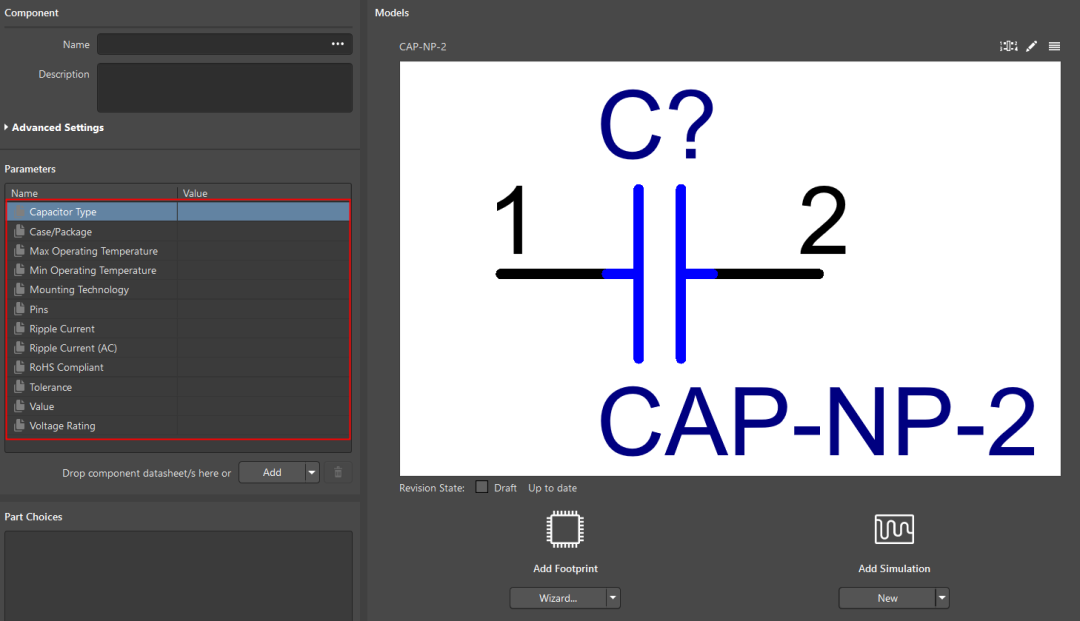Click the edit symbol pencil icon

click(1031, 46)
